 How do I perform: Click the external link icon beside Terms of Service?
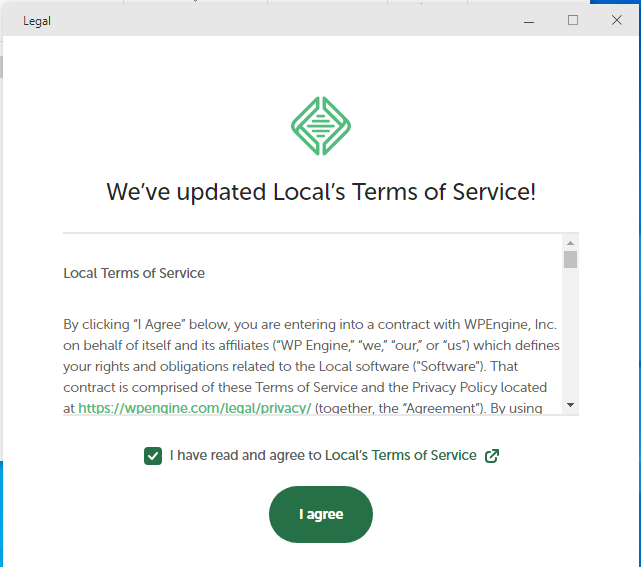(x=491, y=456)
